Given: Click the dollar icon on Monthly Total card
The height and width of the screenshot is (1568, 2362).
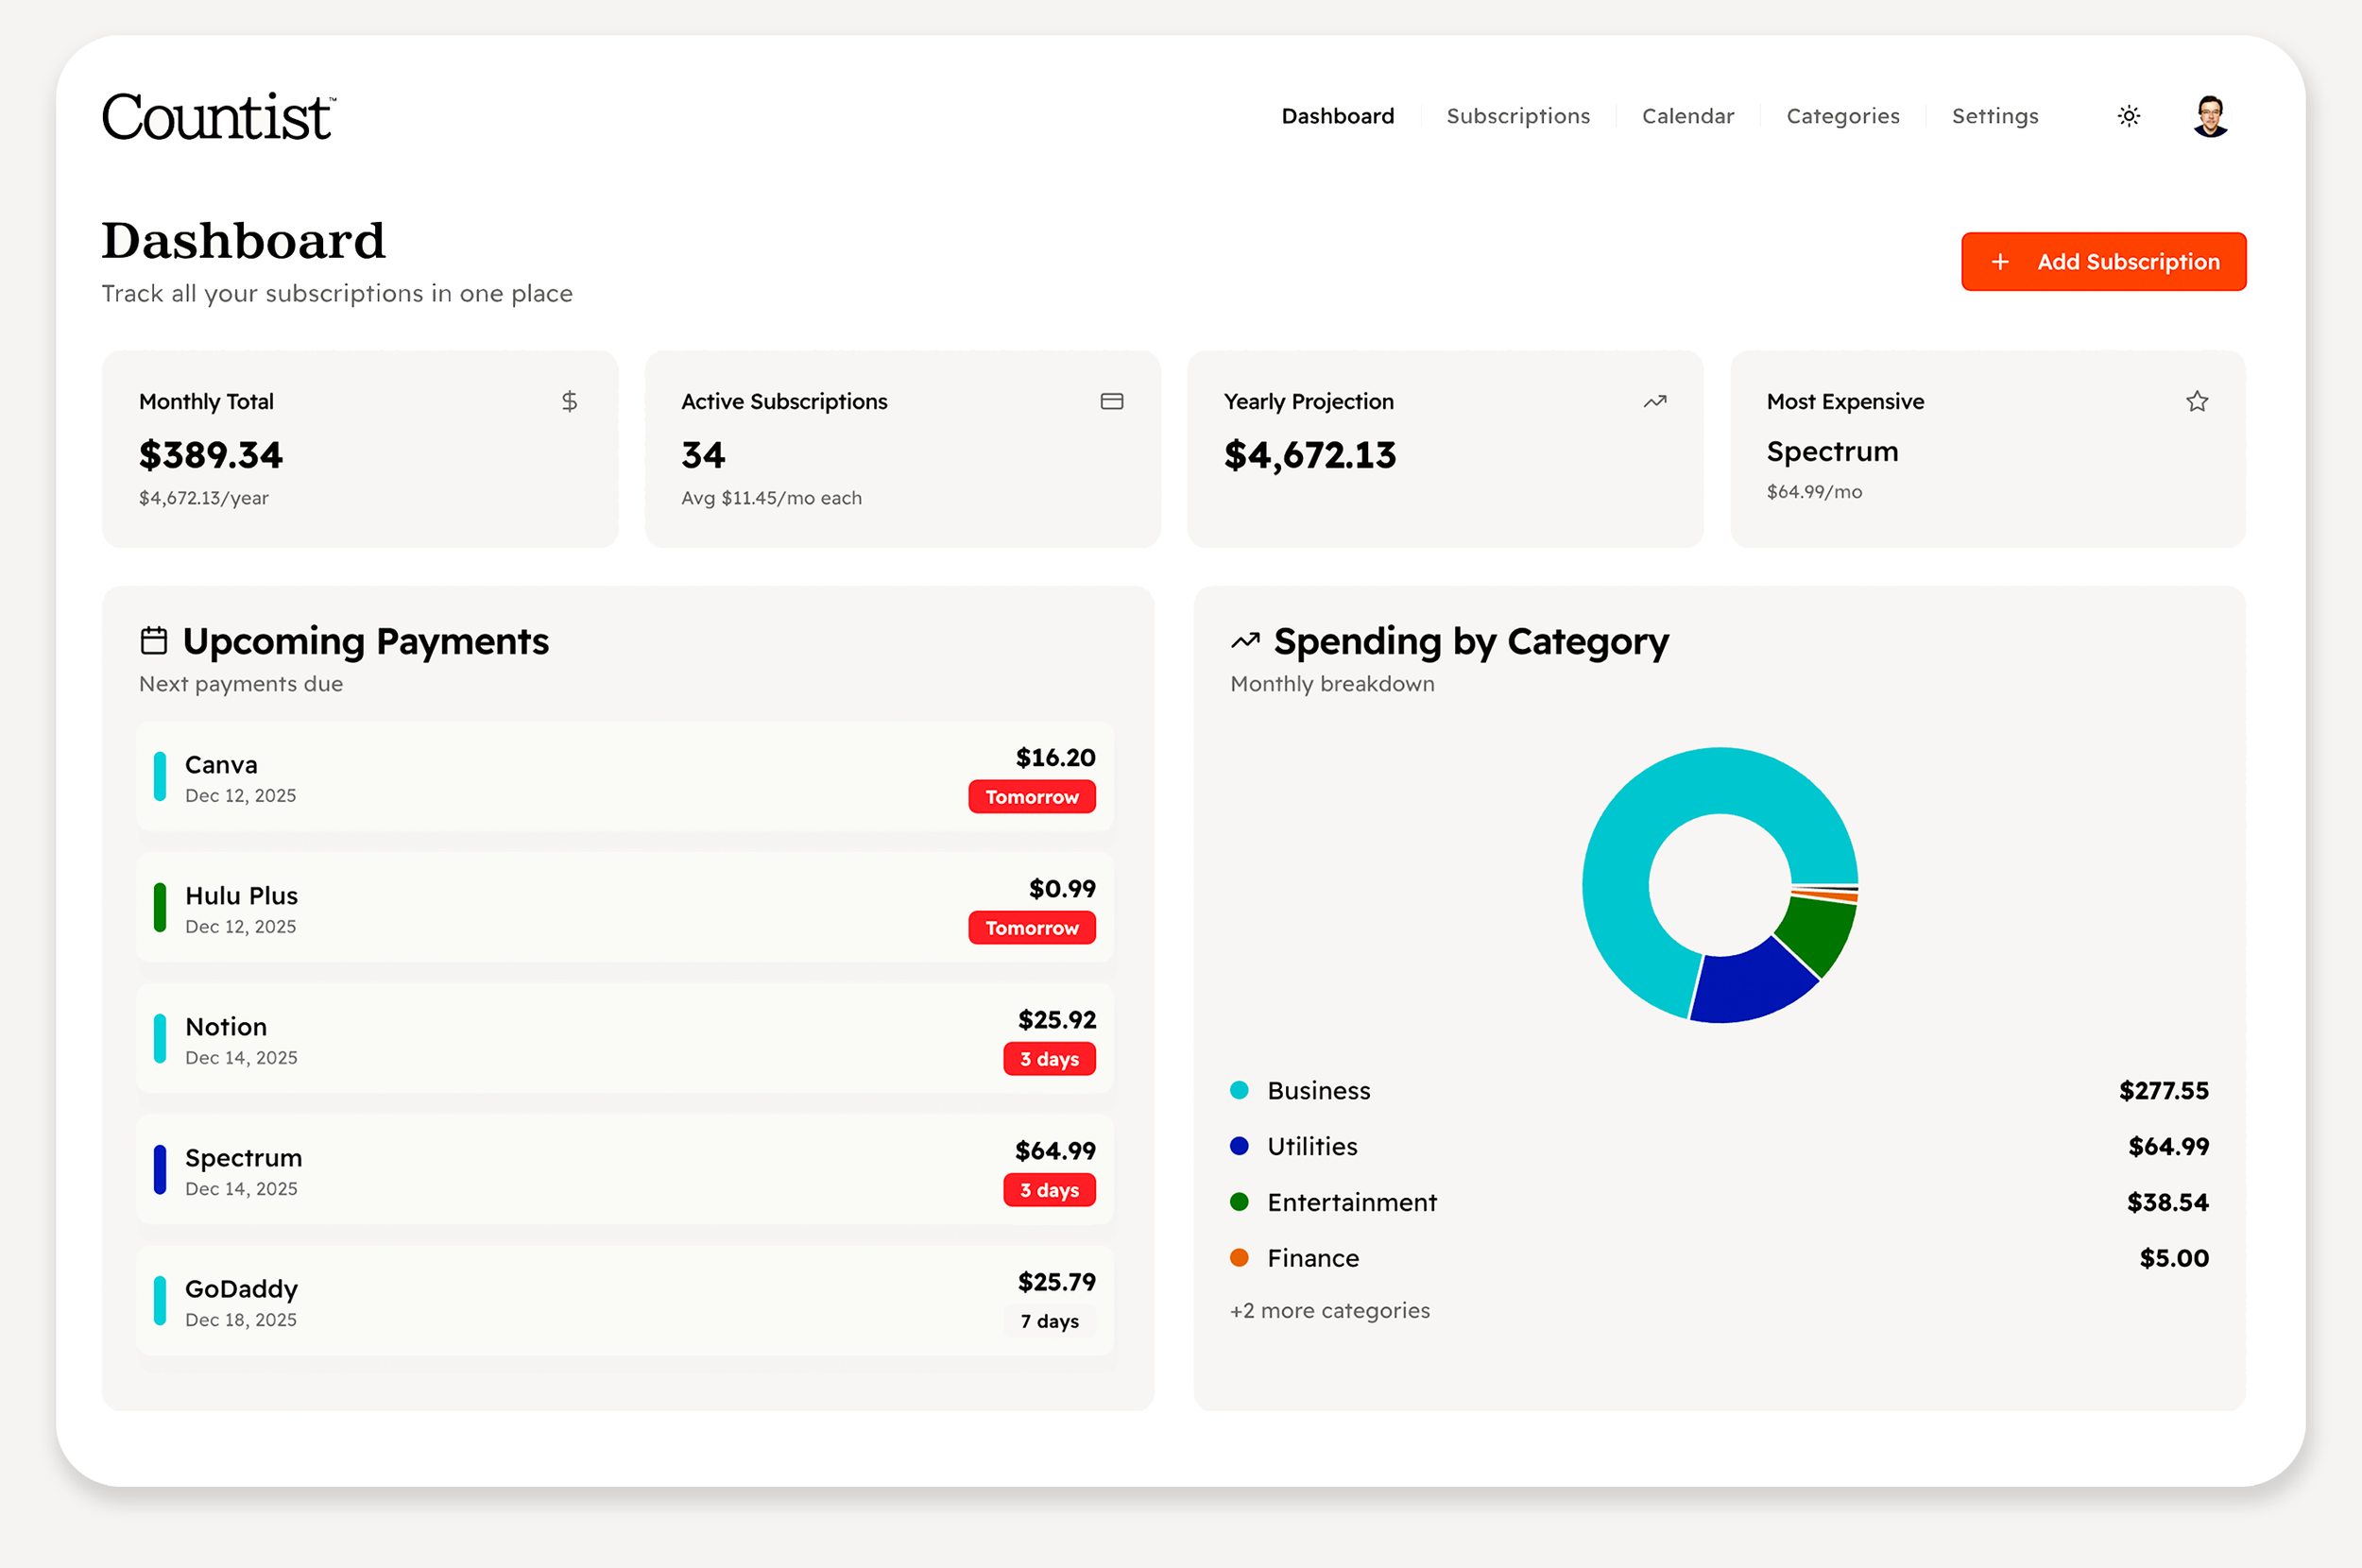Looking at the screenshot, I should coord(570,401).
